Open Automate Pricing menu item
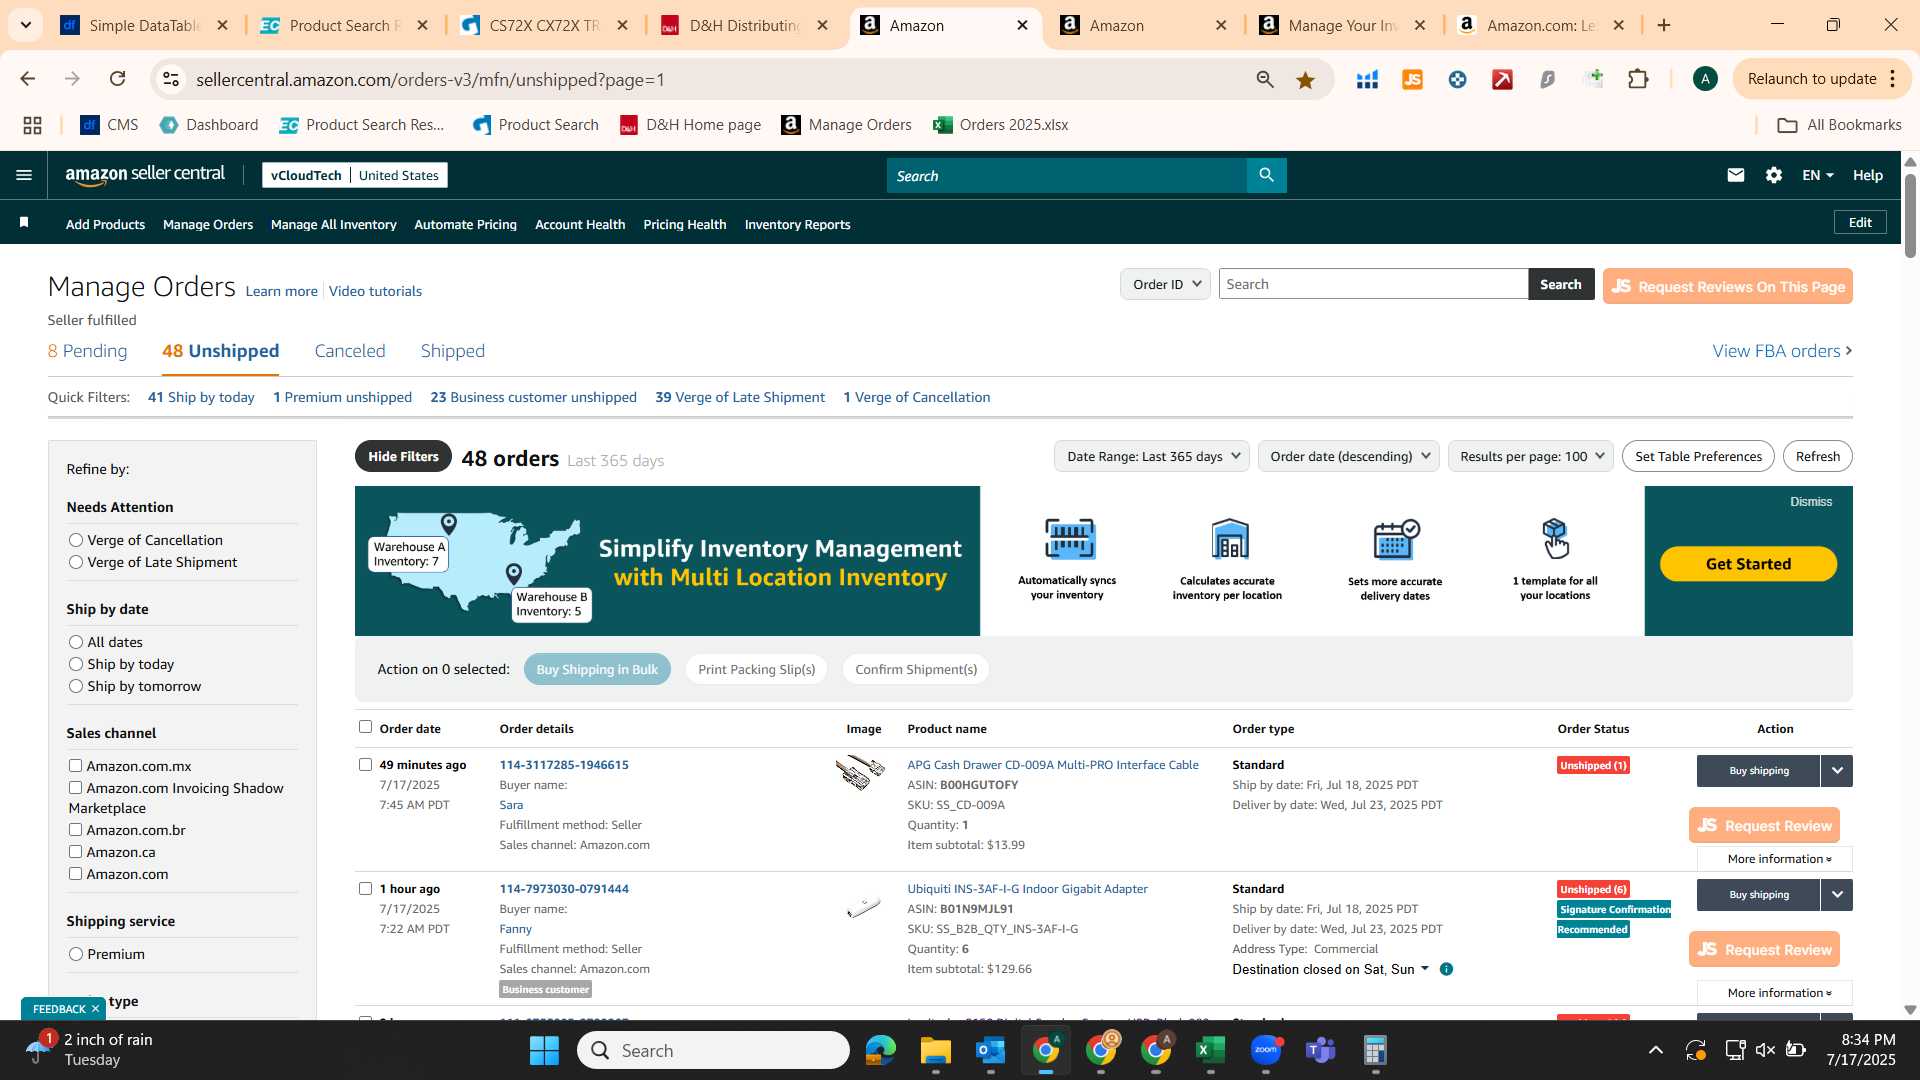 click(466, 224)
